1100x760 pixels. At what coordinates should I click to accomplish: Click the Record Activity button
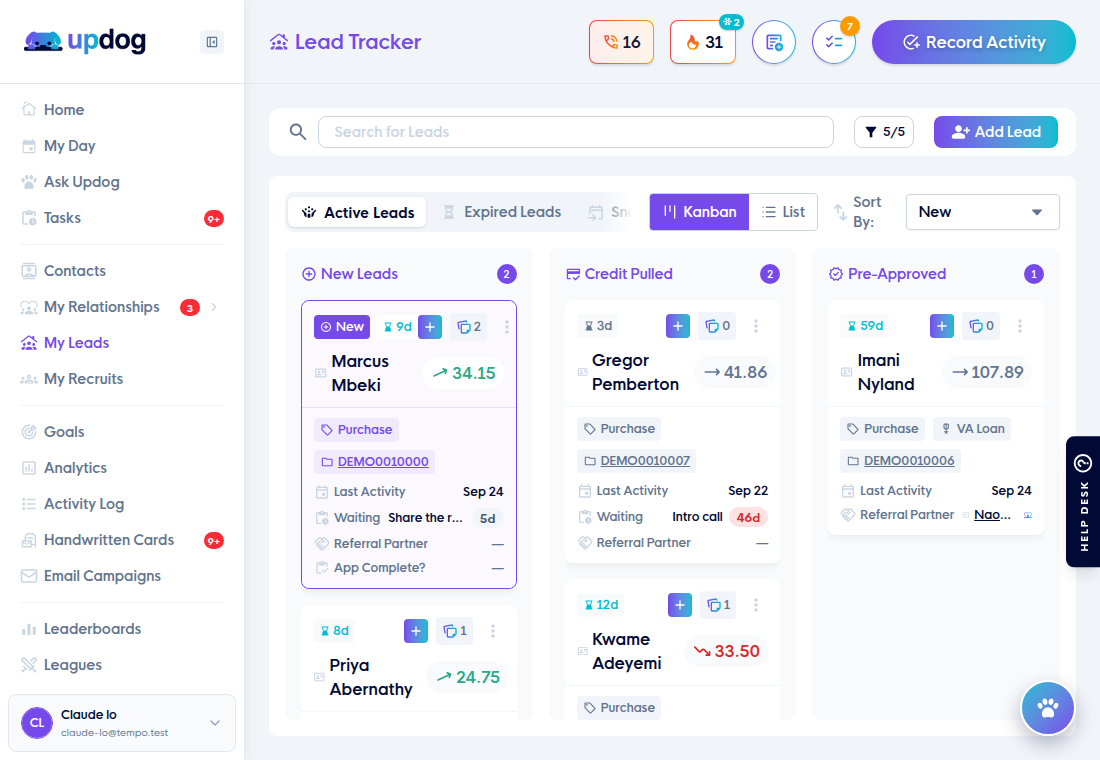point(974,42)
